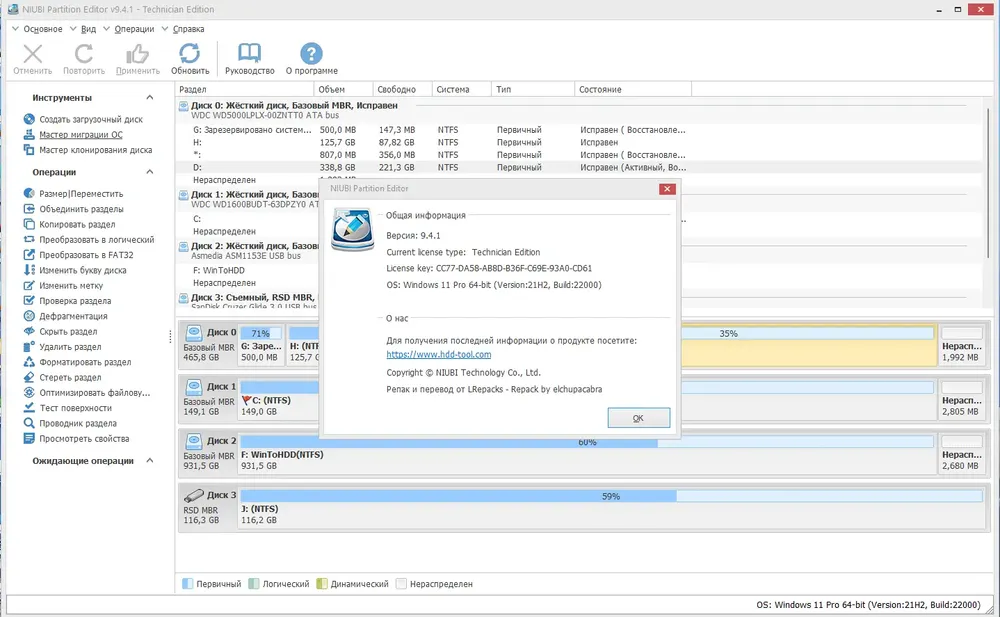The image size is (1000, 617).
Task: Open the Вид menu
Action: coord(89,29)
